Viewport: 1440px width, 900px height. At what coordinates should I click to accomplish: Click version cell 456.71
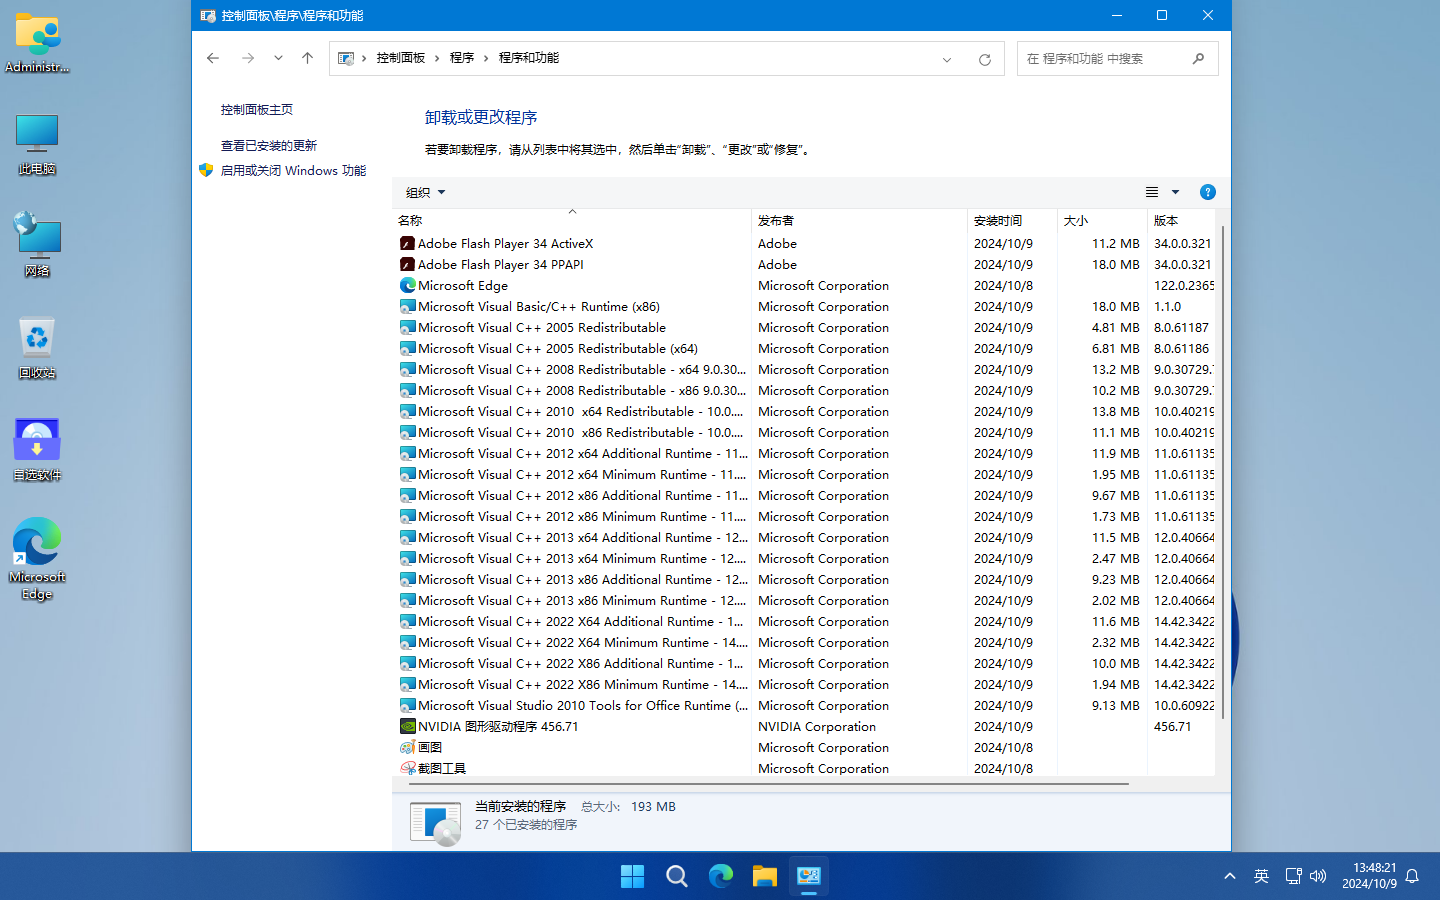pos(1172,726)
